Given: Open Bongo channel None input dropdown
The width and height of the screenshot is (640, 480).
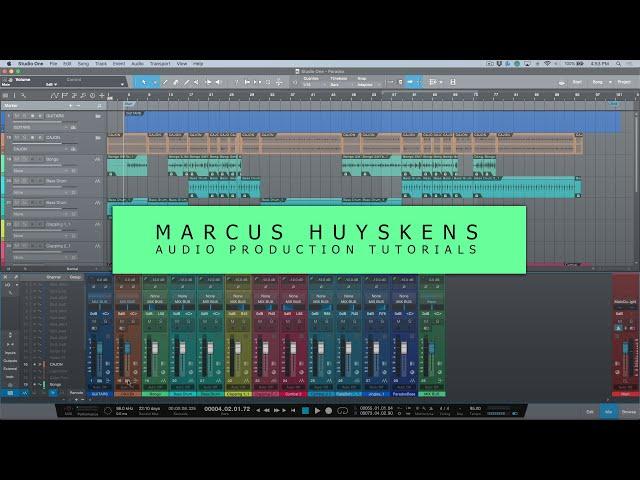Looking at the screenshot, I should click(x=155, y=296).
